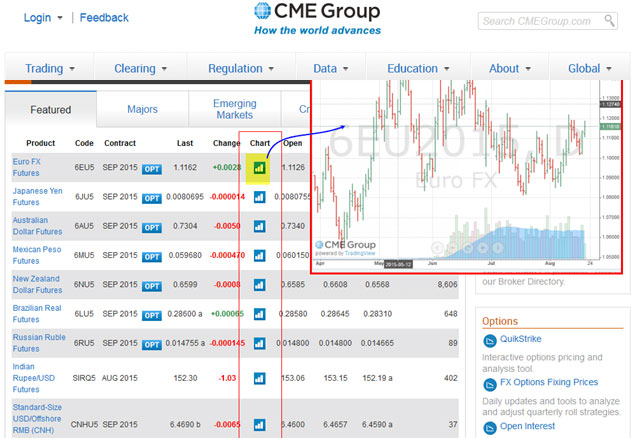631x438 pixels.
Task: Click OPT badge for Euro FX 6EU5
Action: (x=152, y=169)
